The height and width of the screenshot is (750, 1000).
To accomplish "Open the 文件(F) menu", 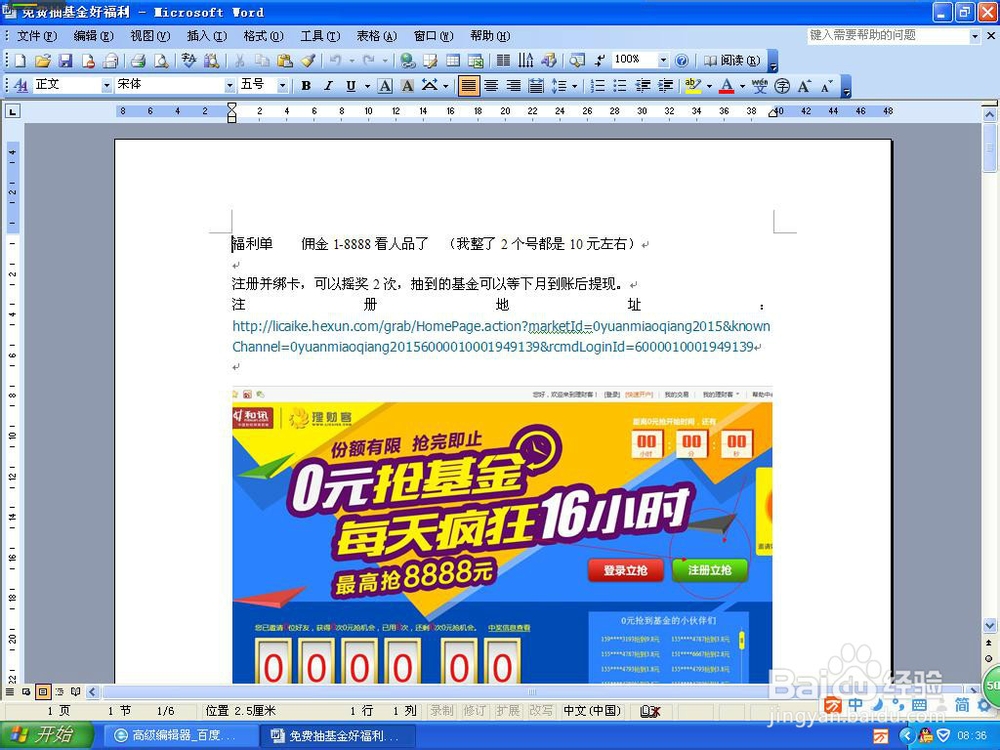I will [x=36, y=36].
